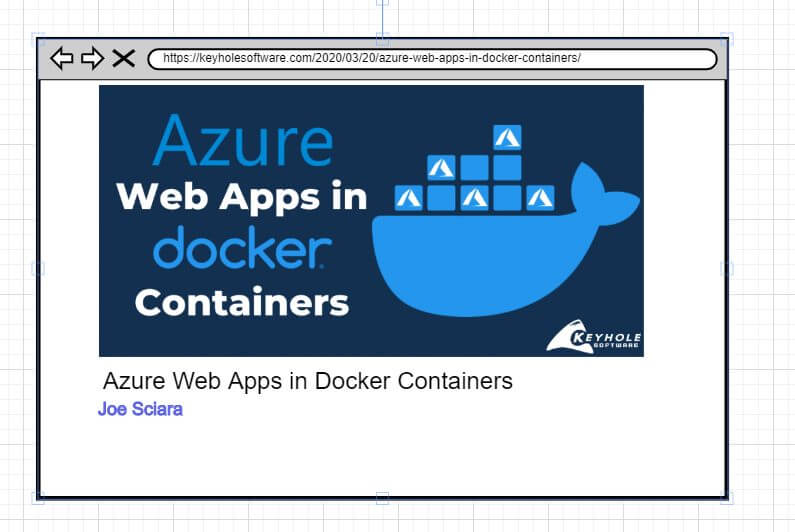This screenshot has width=795, height=532.
Task: Click the "docker" wordmark in the banner
Action: [242, 247]
